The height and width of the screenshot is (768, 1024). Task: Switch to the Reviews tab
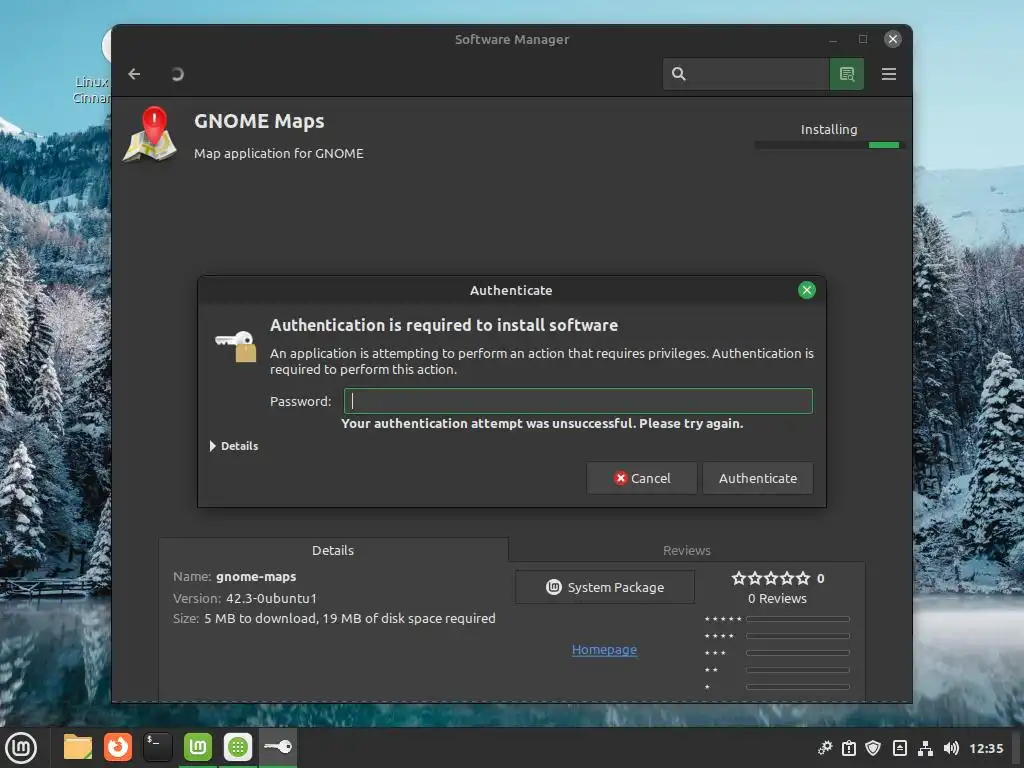[686, 550]
